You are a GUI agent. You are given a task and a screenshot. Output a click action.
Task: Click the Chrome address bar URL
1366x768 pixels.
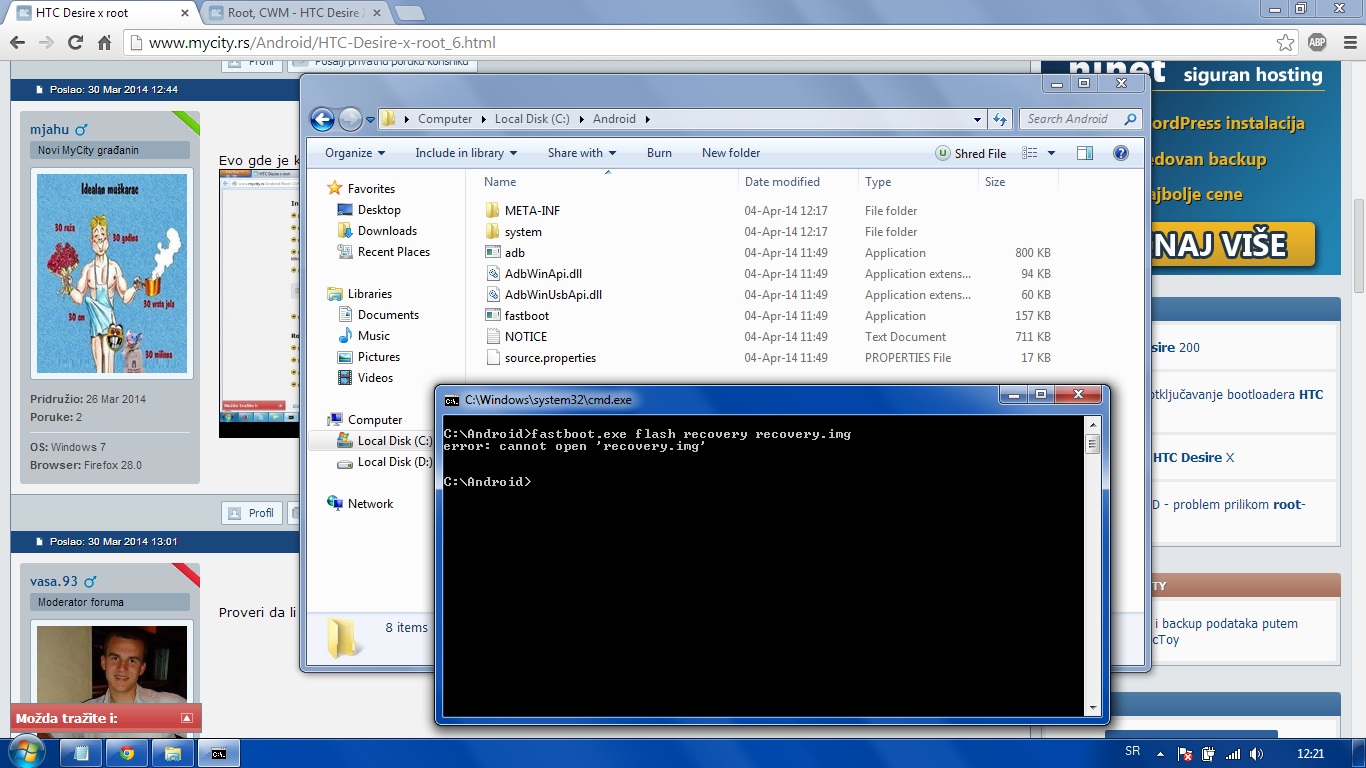(322, 43)
